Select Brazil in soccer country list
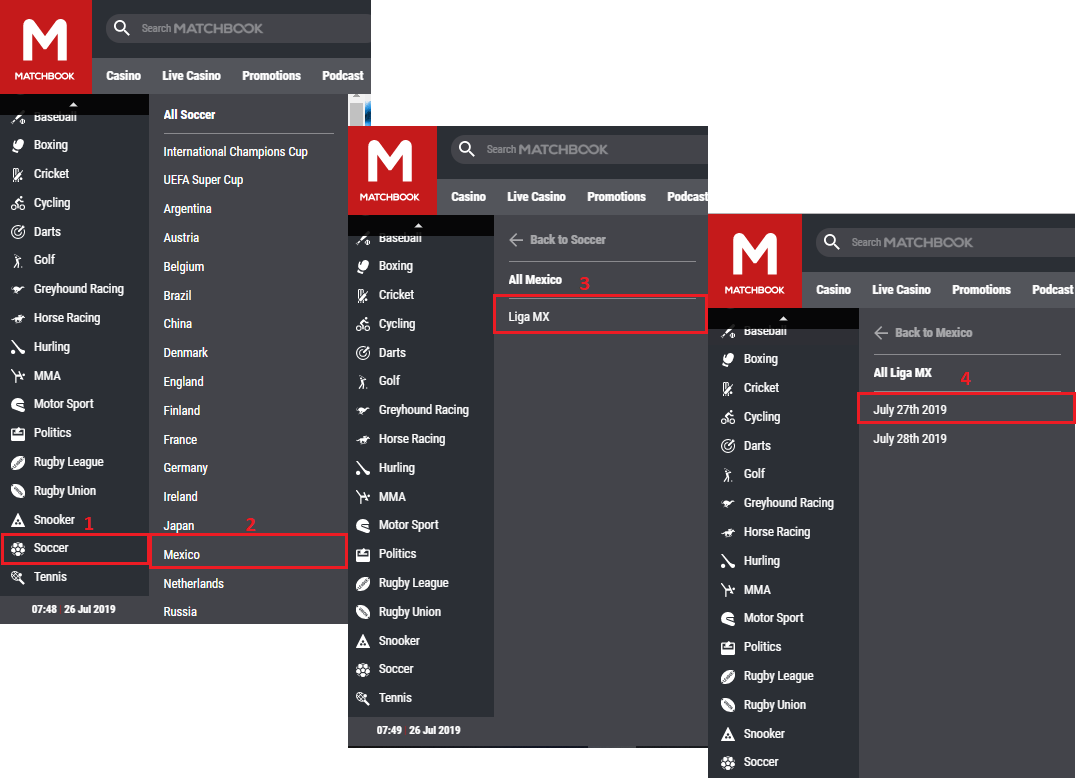 177,295
